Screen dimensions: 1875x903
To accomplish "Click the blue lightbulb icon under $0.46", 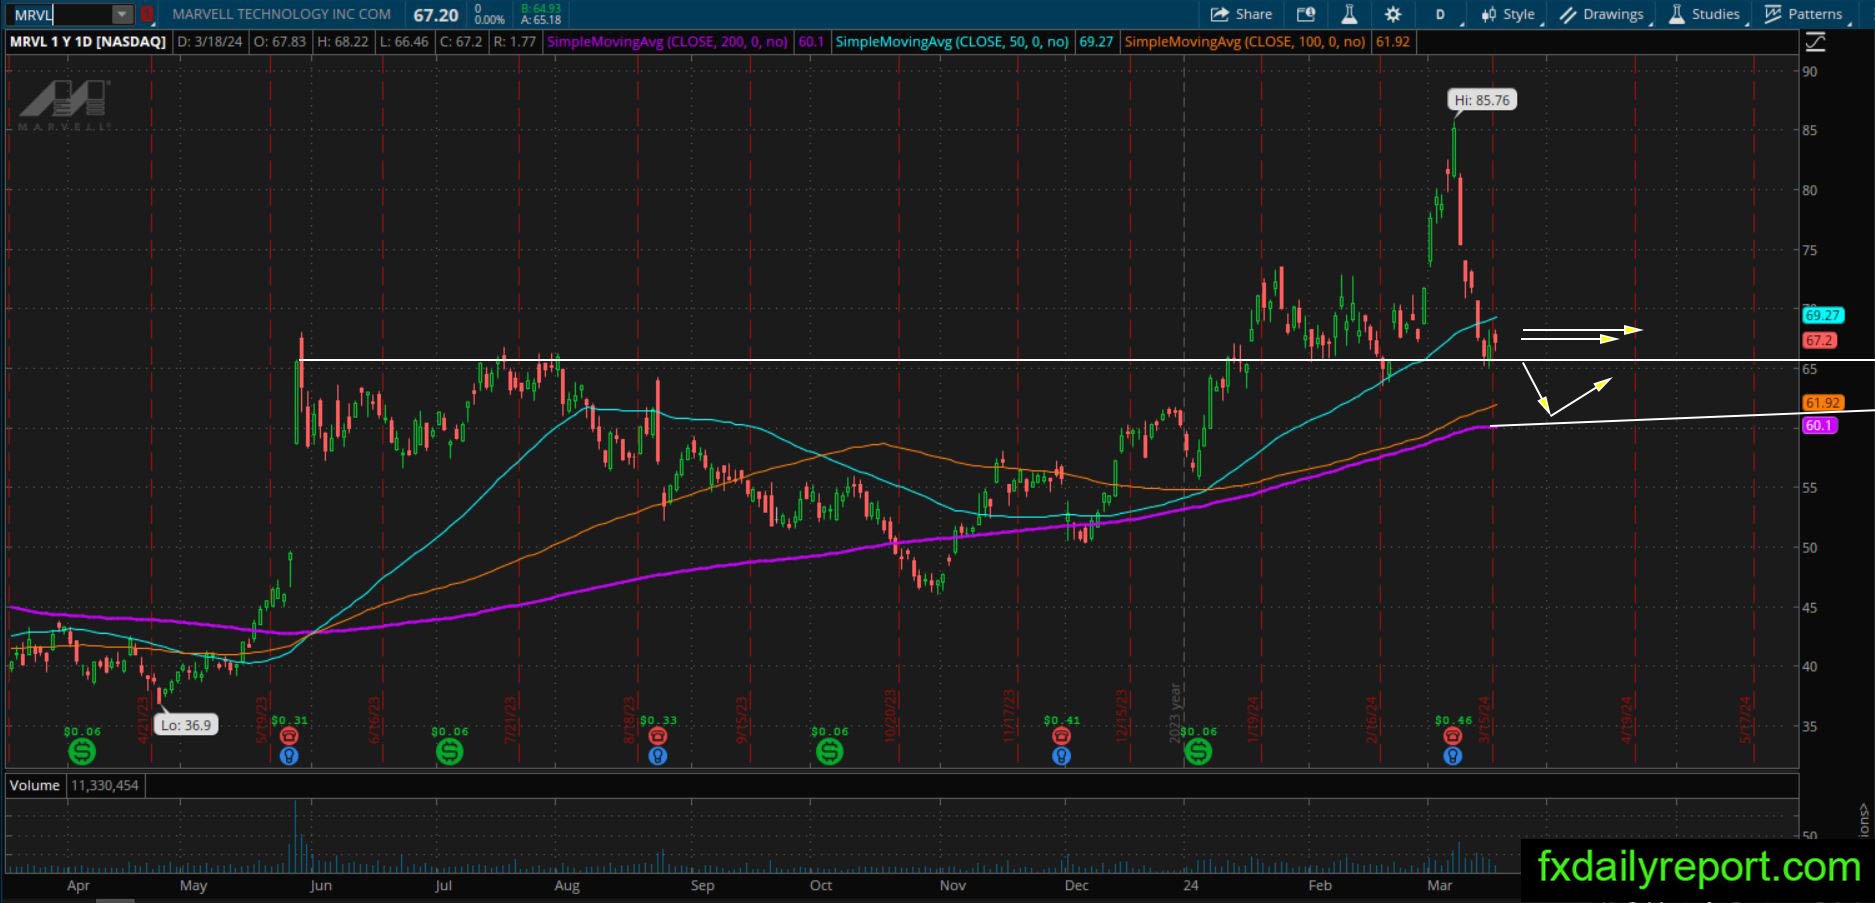I will 1452,756.
